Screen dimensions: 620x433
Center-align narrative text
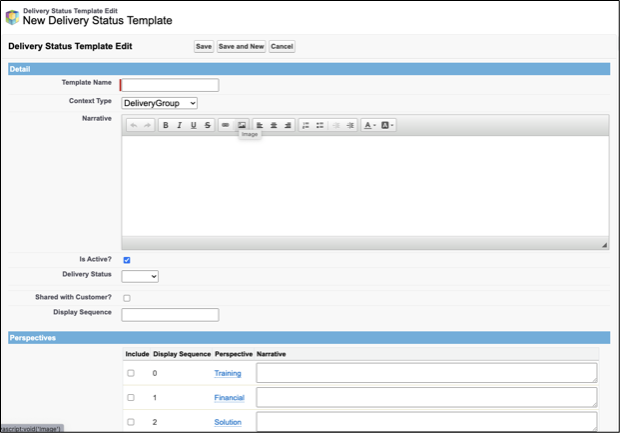click(274, 125)
